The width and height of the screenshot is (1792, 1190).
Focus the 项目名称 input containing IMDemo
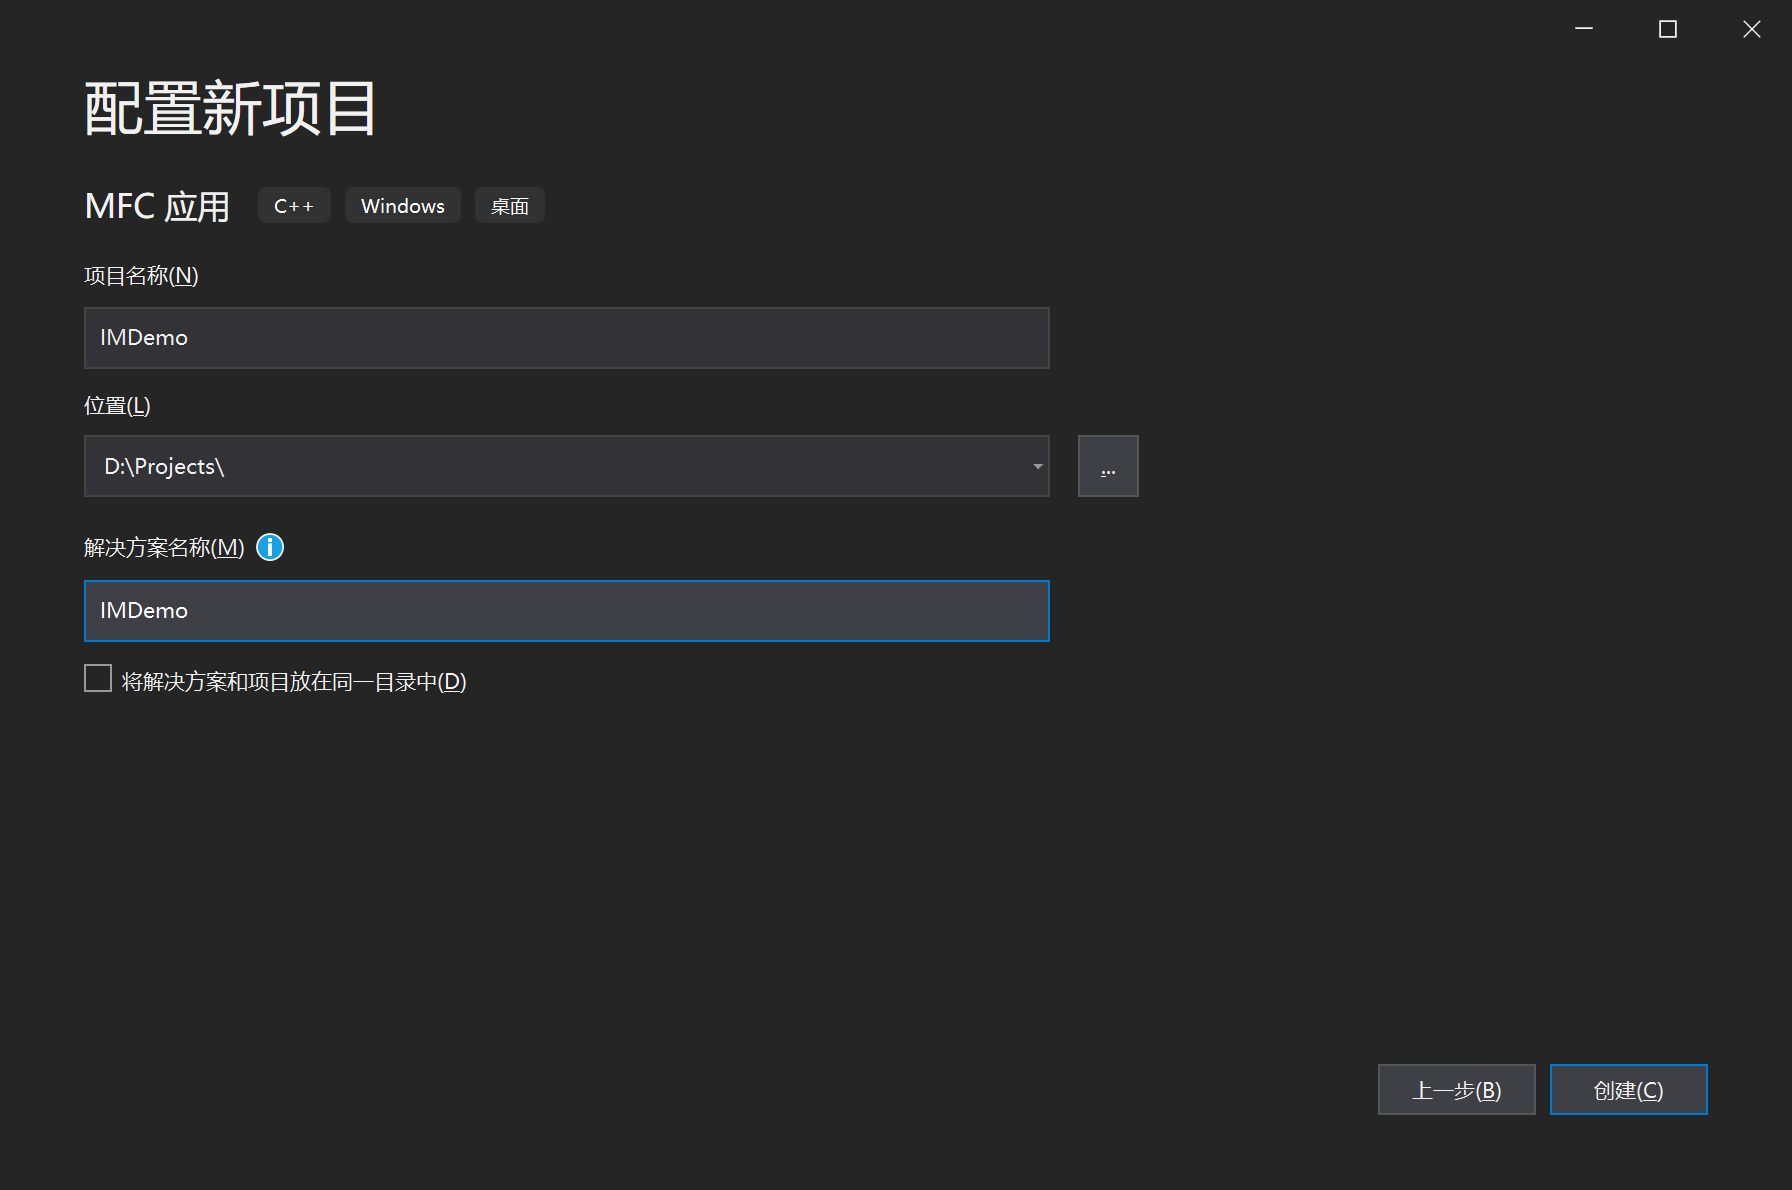(567, 338)
